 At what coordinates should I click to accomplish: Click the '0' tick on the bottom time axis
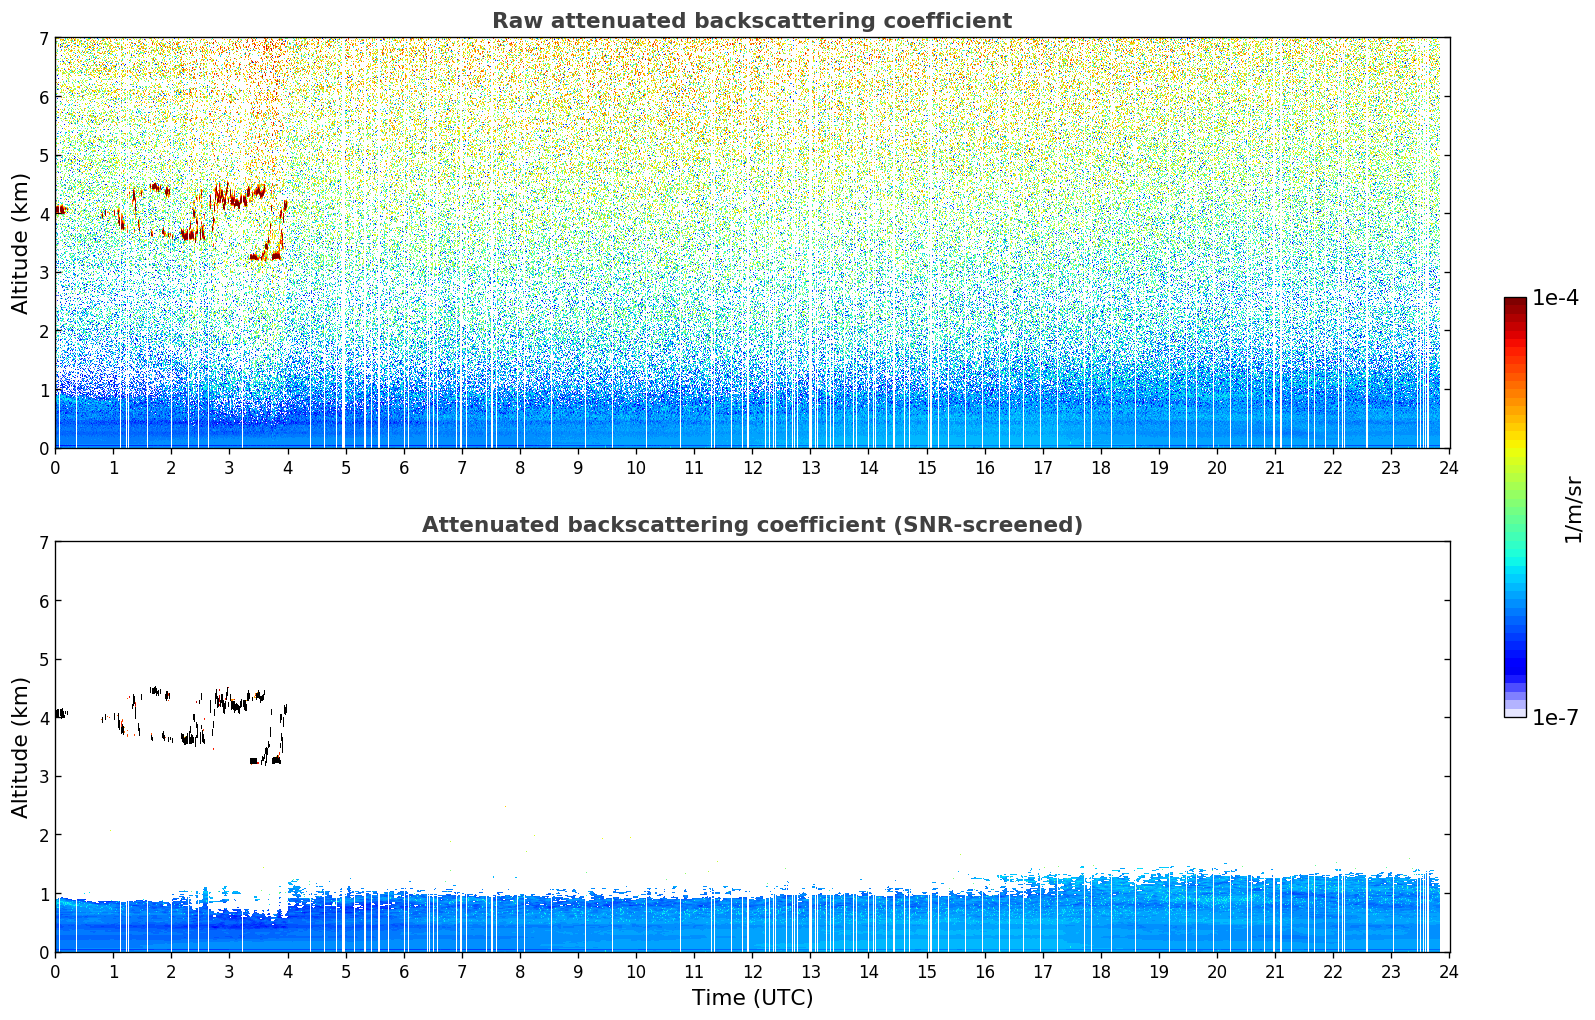click(x=55, y=971)
